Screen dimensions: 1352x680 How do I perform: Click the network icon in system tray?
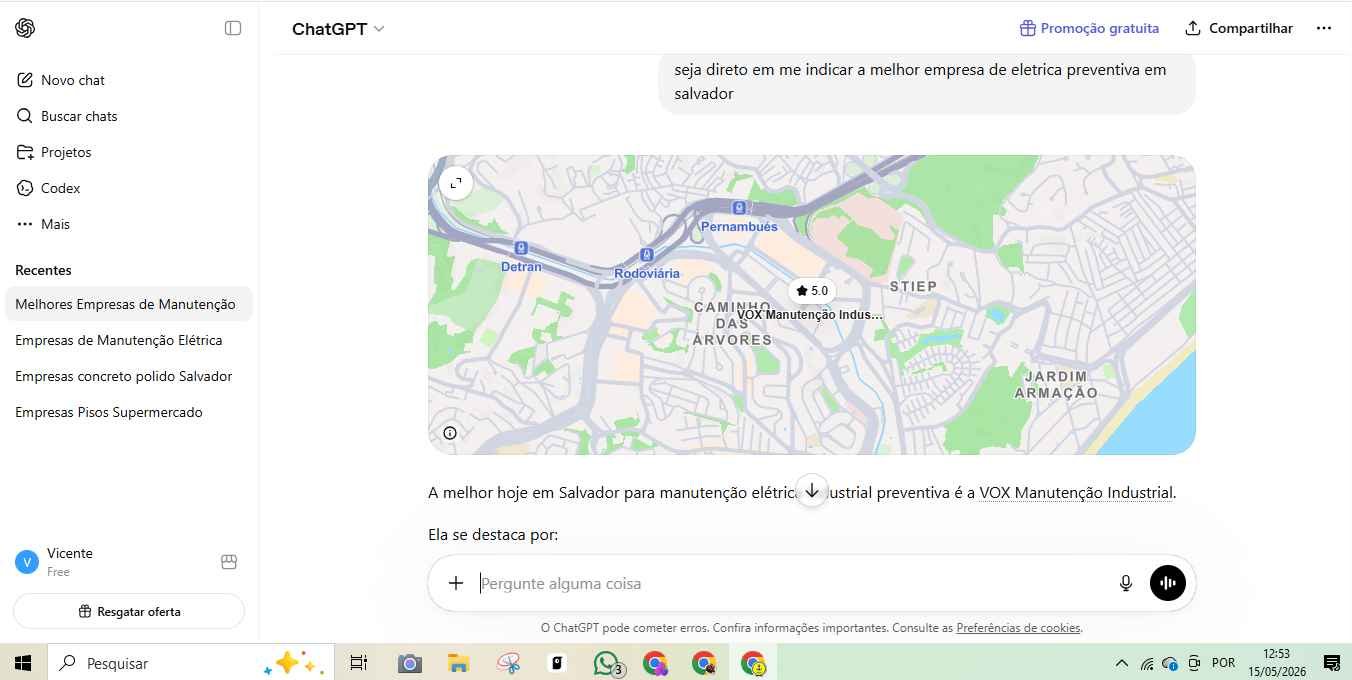(x=1147, y=664)
